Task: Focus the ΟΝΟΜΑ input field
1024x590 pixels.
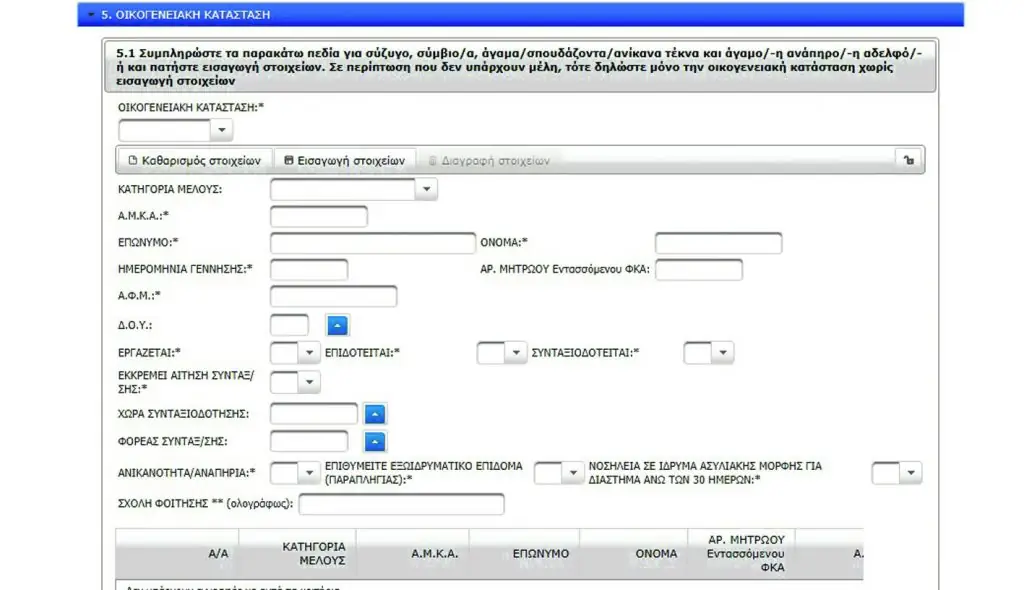Action: (x=718, y=242)
